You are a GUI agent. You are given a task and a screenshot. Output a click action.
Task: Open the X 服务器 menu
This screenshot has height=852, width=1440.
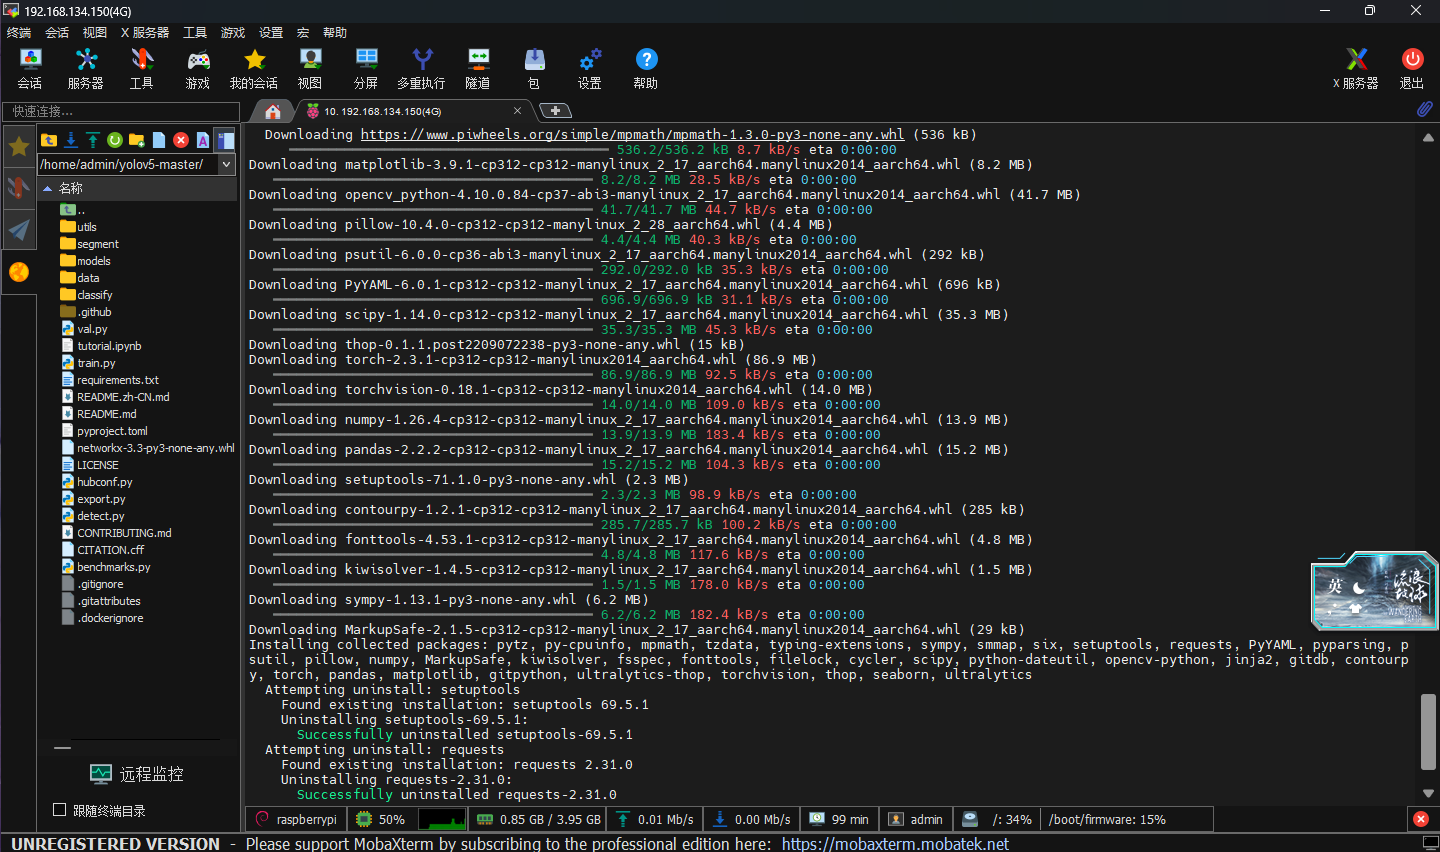pos(145,33)
